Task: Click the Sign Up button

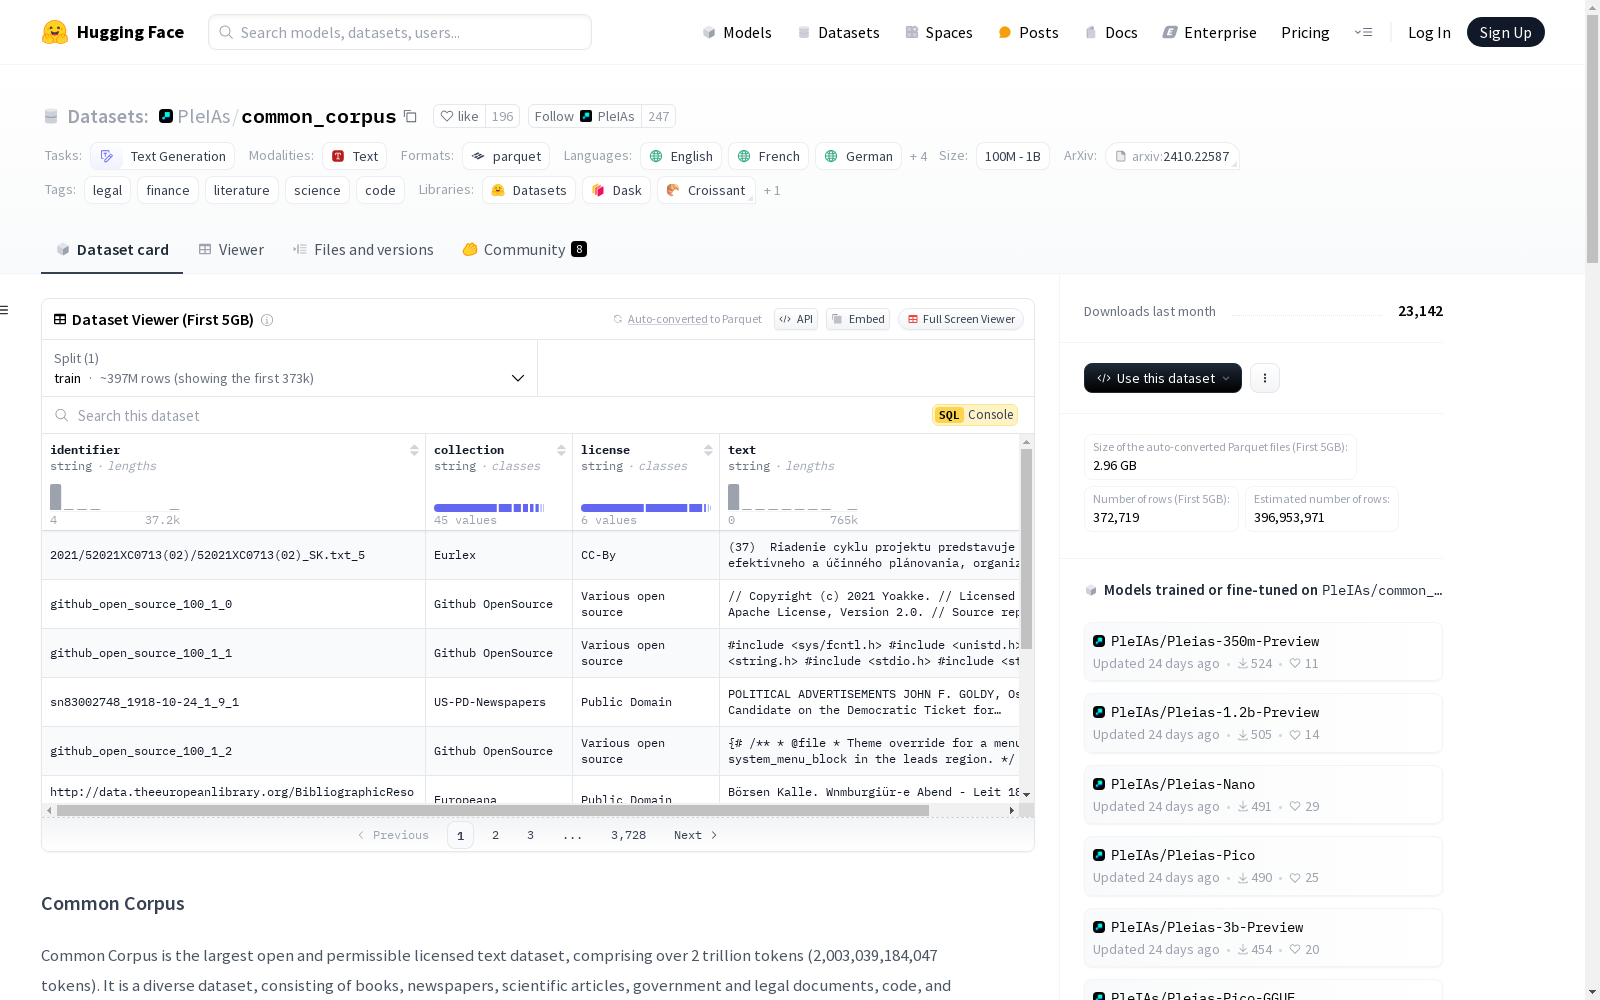Action: pos(1506,32)
